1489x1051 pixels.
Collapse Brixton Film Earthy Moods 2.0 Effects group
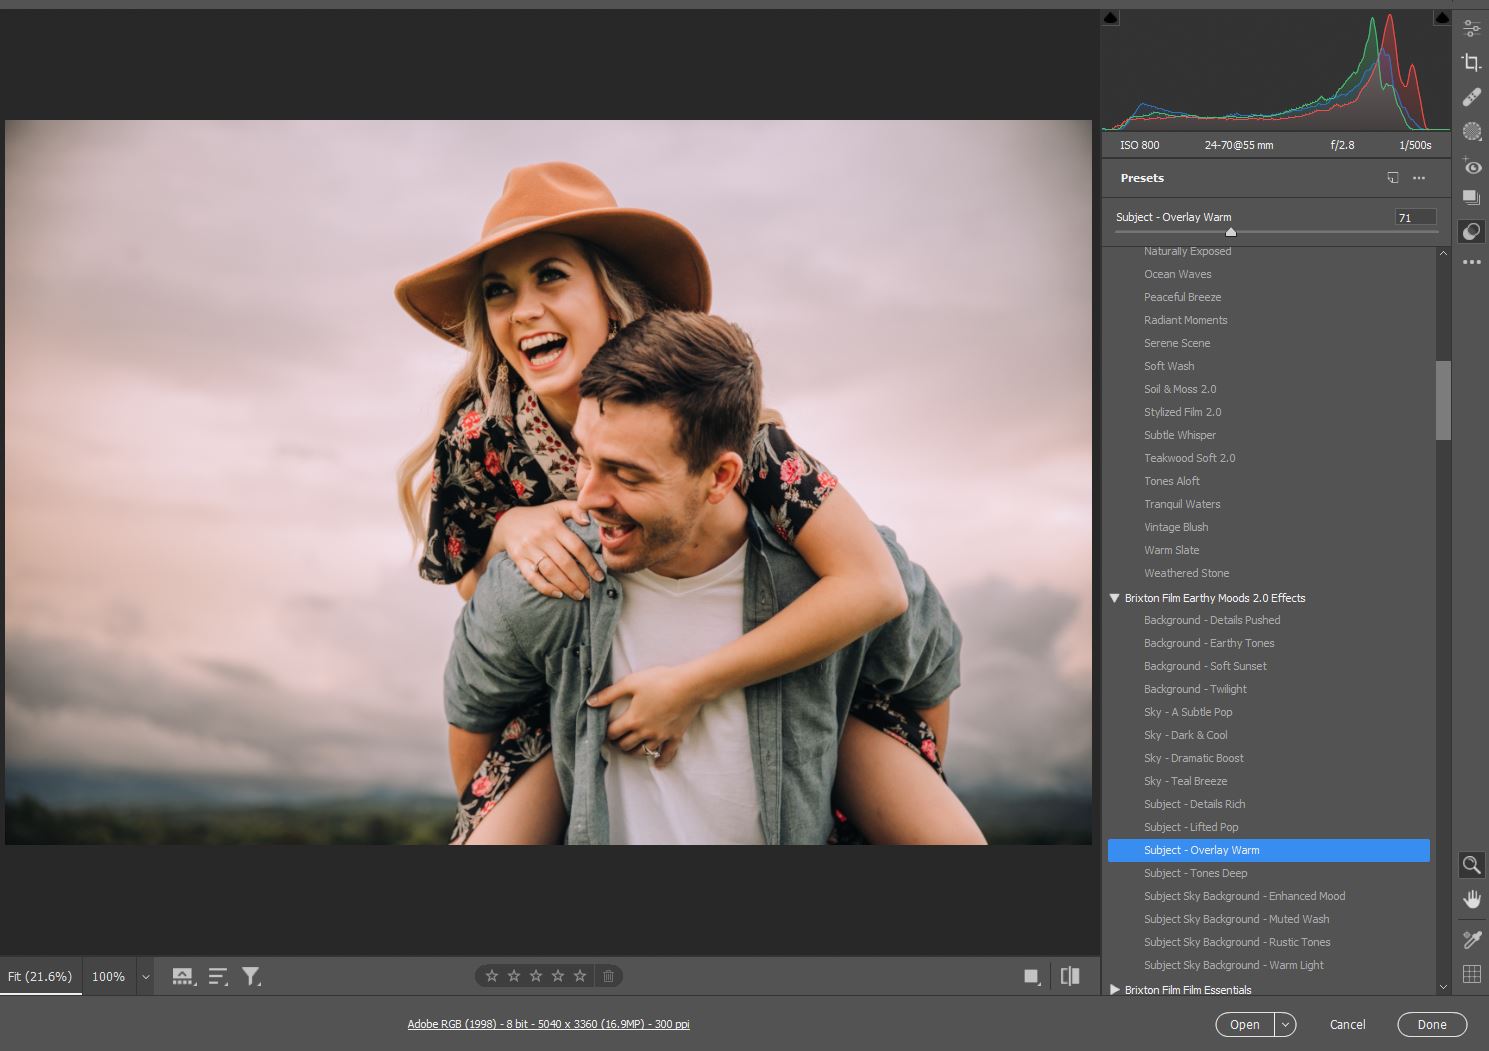(x=1114, y=598)
